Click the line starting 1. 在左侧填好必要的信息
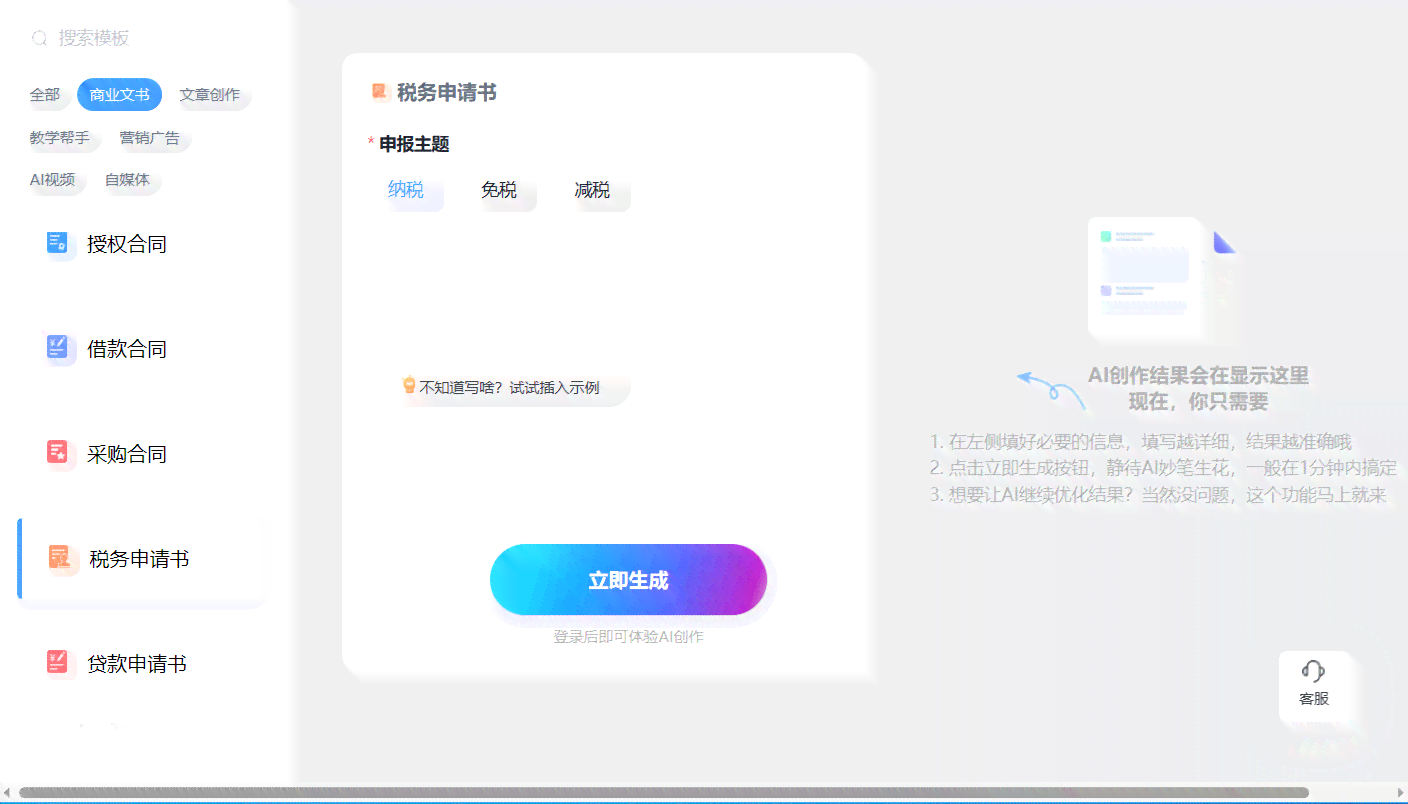 coord(1141,442)
